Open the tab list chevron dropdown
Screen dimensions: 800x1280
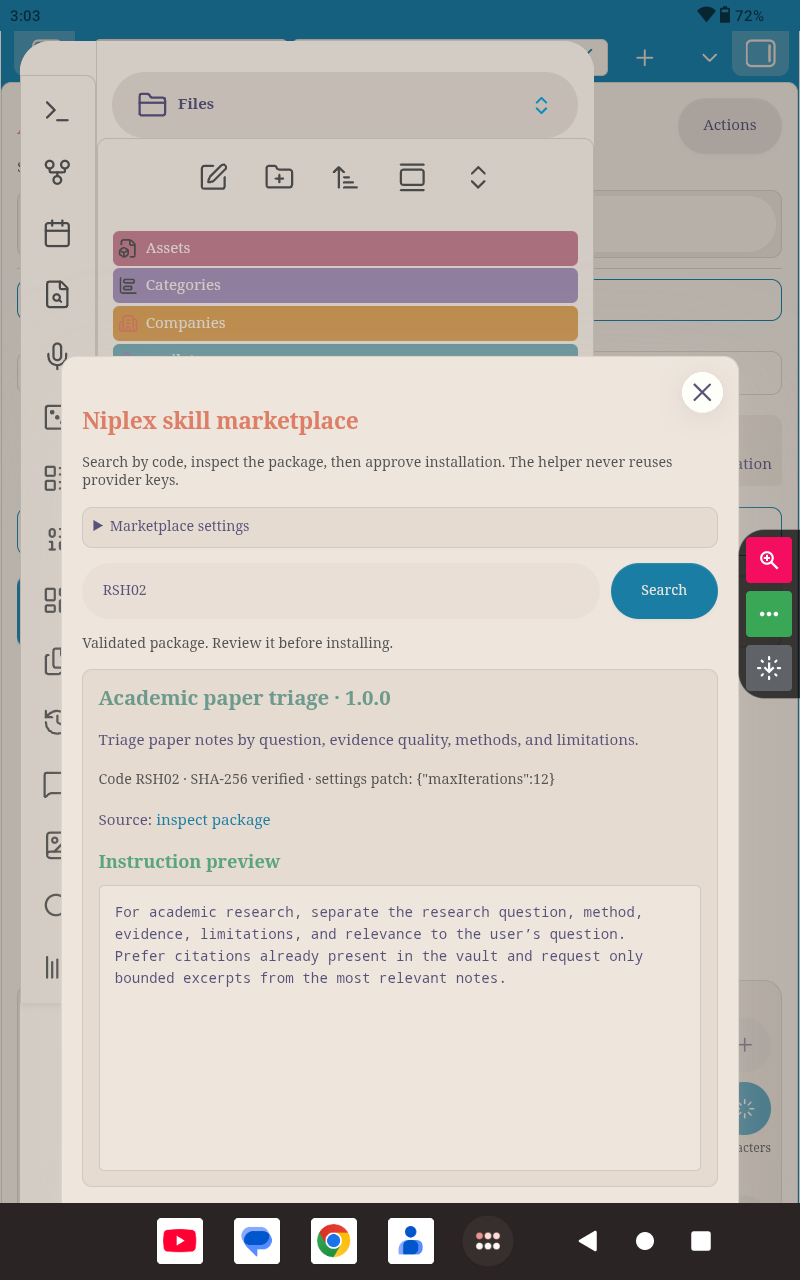pyautogui.click(x=710, y=57)
